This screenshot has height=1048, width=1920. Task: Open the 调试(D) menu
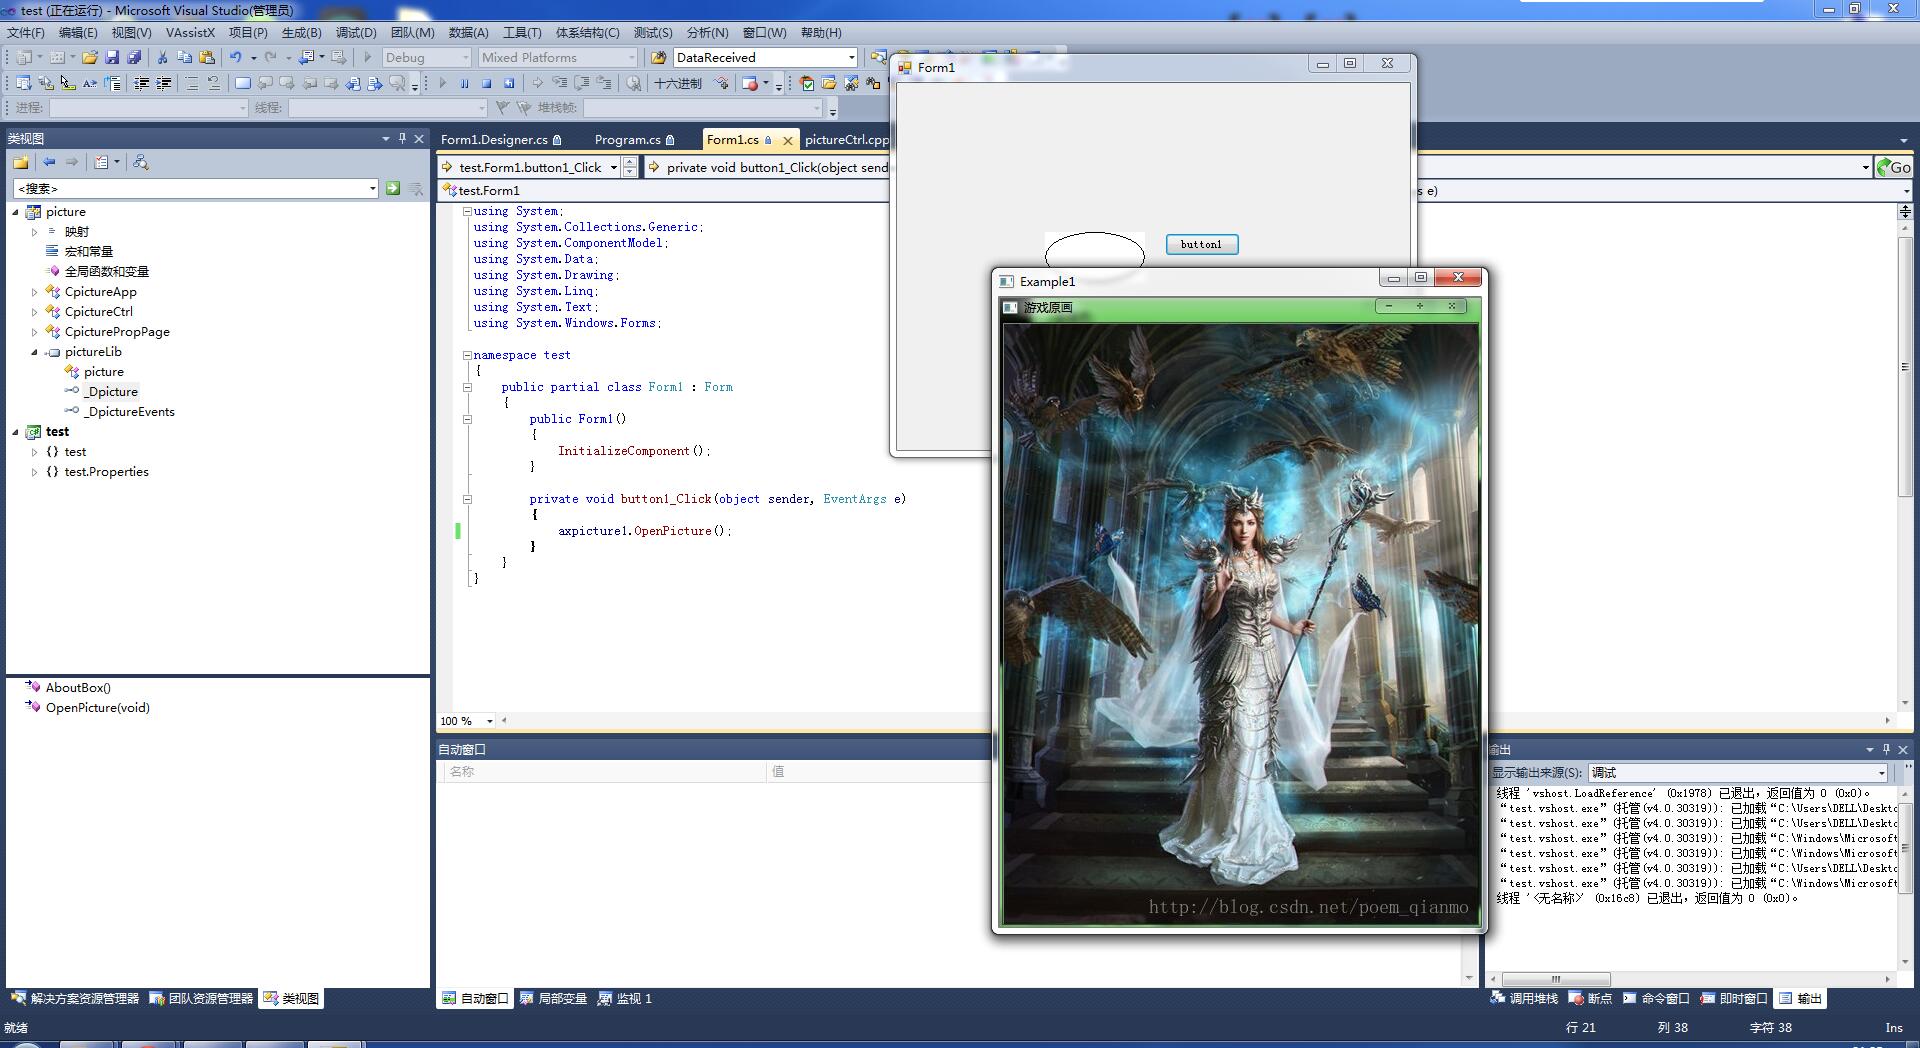point(356,33)
